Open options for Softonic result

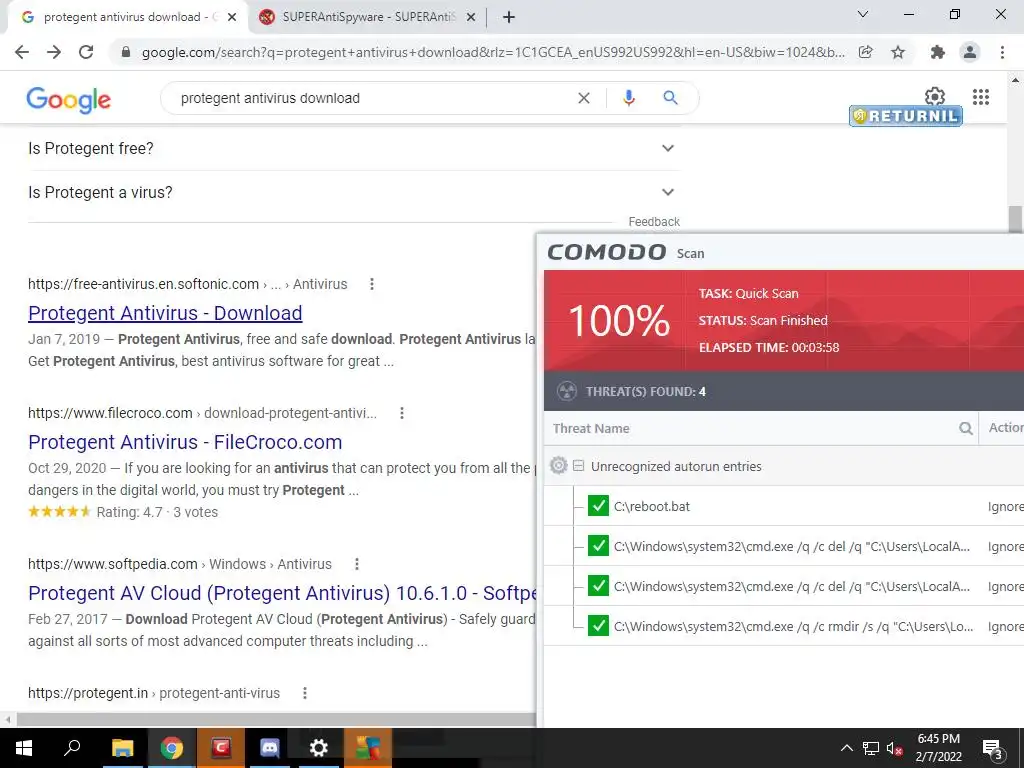(372, 284)
